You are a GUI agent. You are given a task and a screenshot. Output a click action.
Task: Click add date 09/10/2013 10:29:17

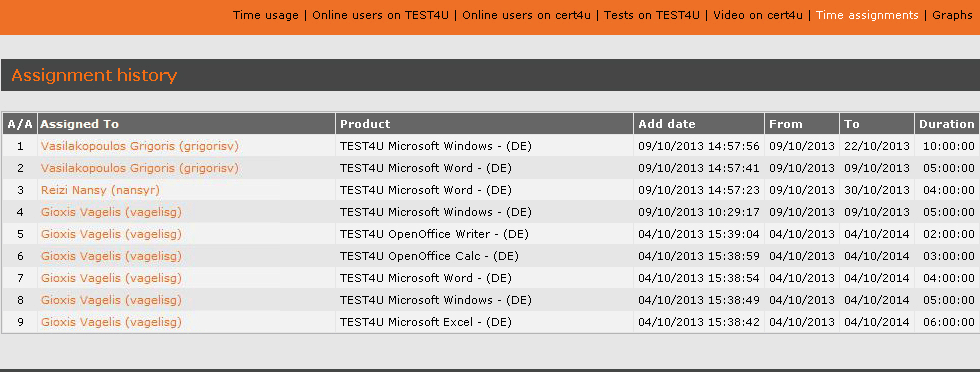point(699,212)
